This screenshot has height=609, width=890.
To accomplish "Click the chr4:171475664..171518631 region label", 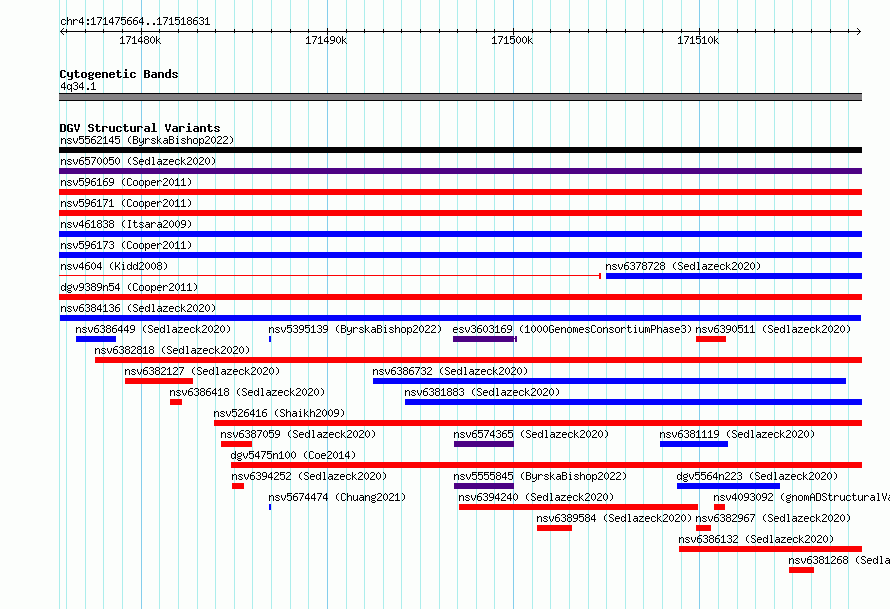I will [135, 22].
